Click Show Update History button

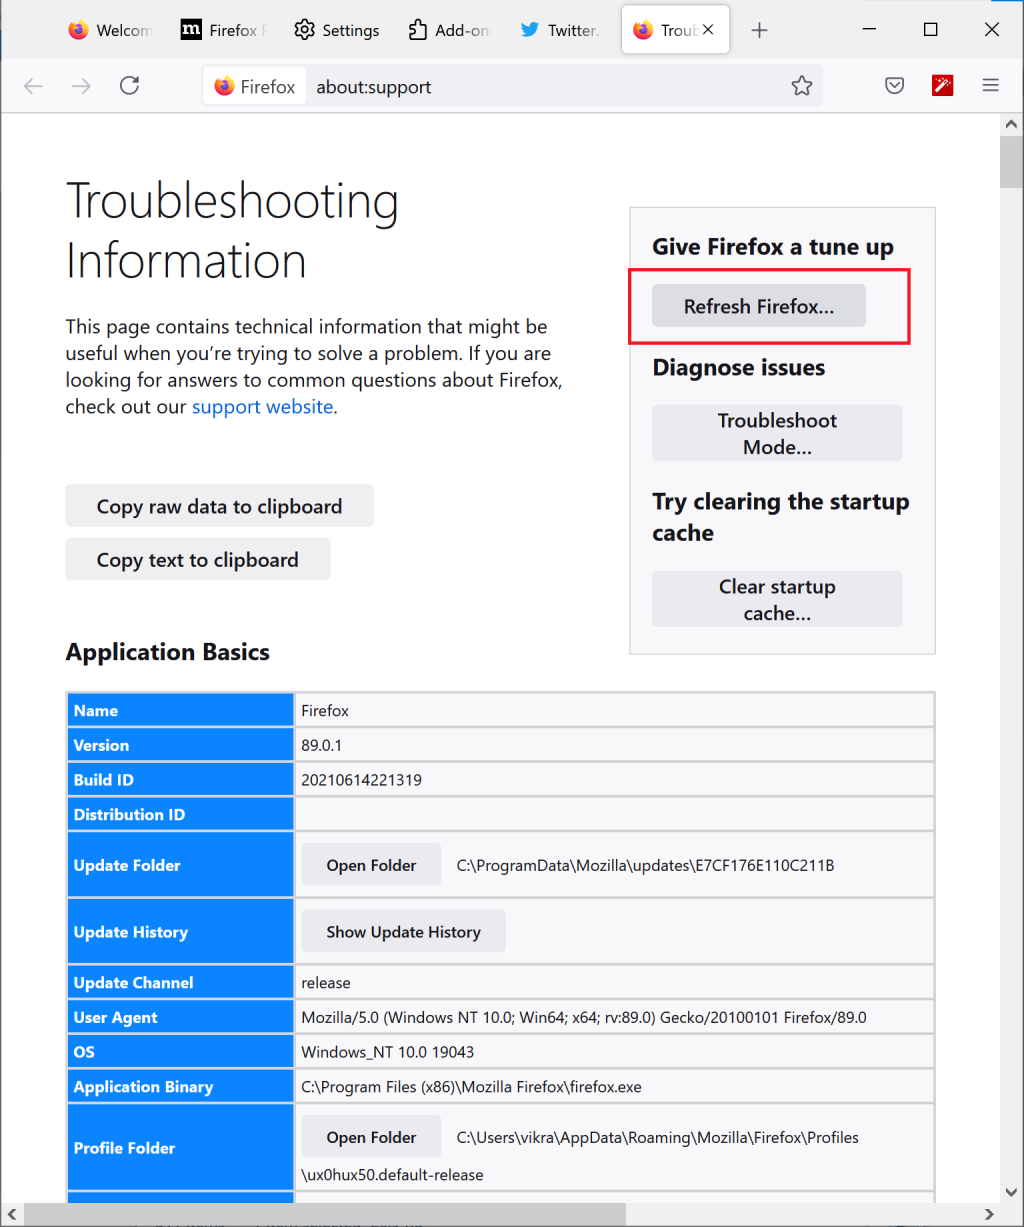click(403, 932)
